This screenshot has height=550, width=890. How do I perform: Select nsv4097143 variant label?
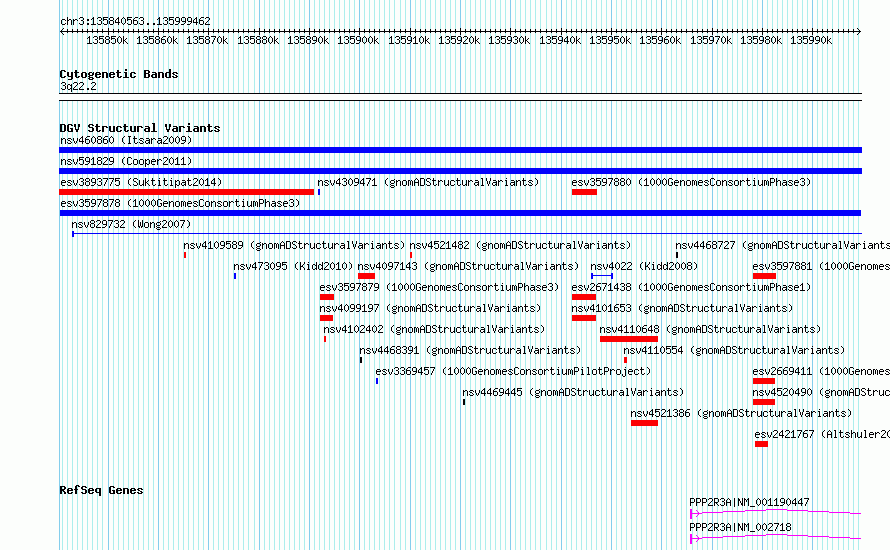click(x=468, y=266)
